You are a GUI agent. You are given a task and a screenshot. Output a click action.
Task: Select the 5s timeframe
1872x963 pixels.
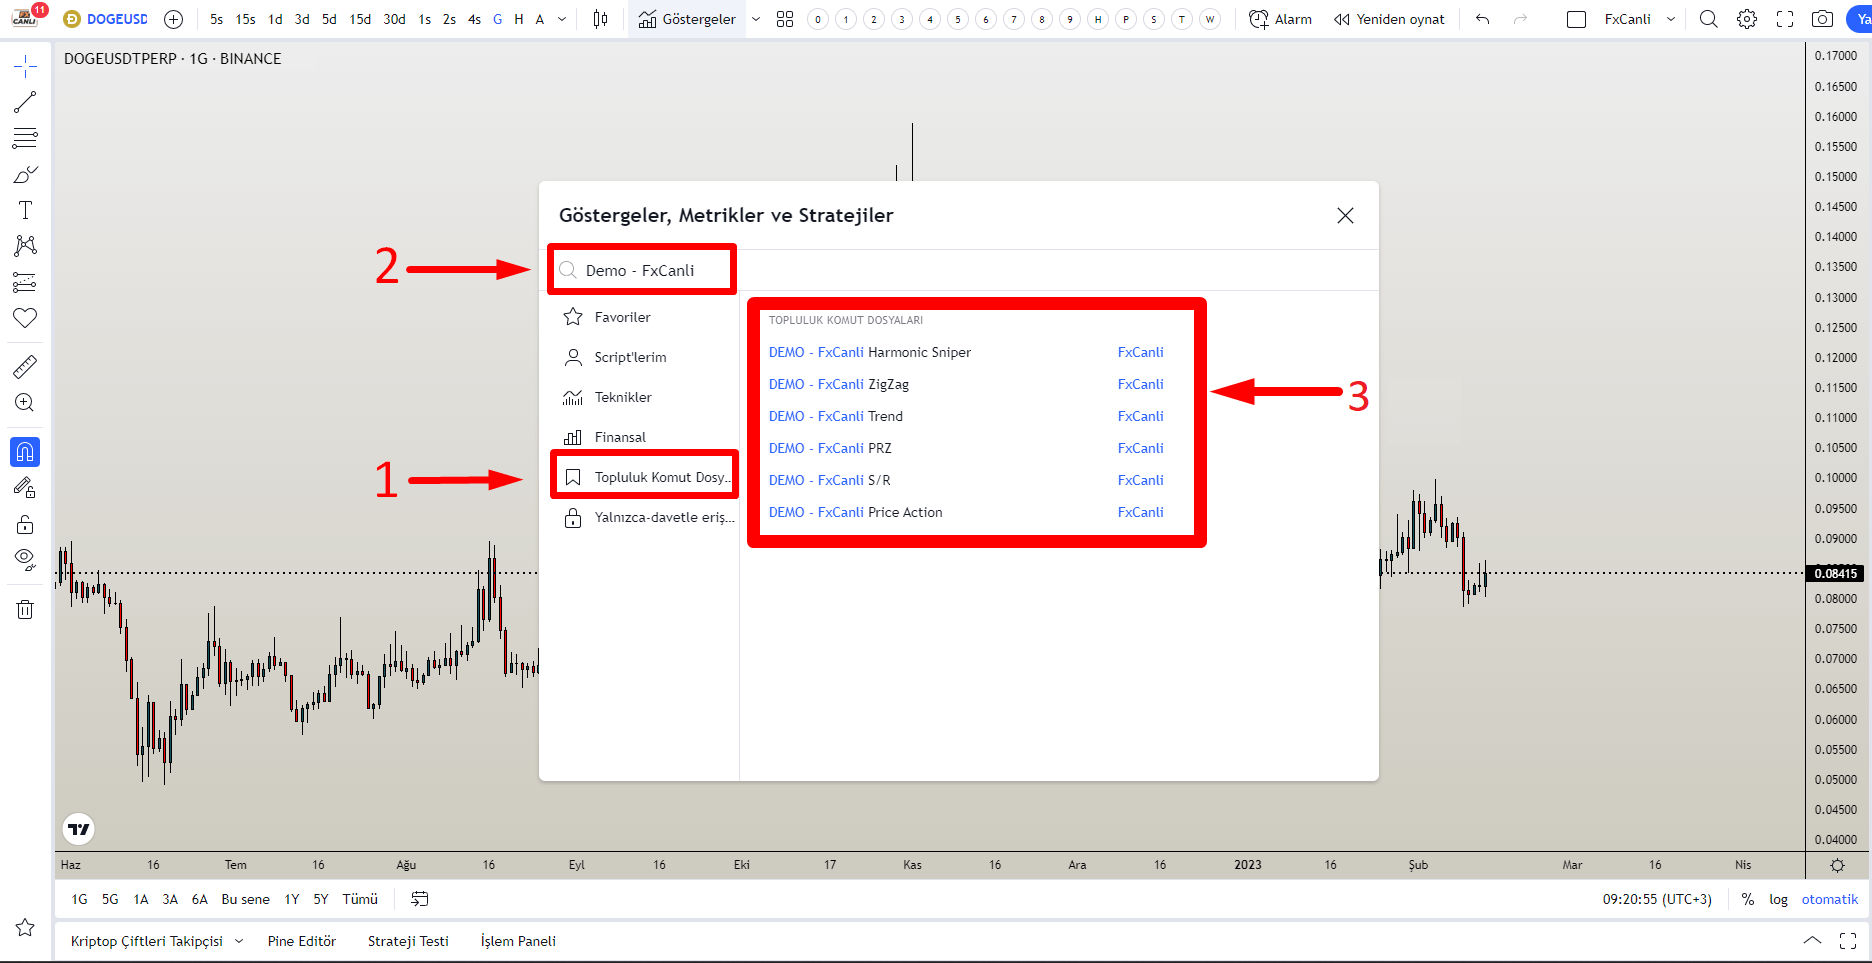(217, 19)
